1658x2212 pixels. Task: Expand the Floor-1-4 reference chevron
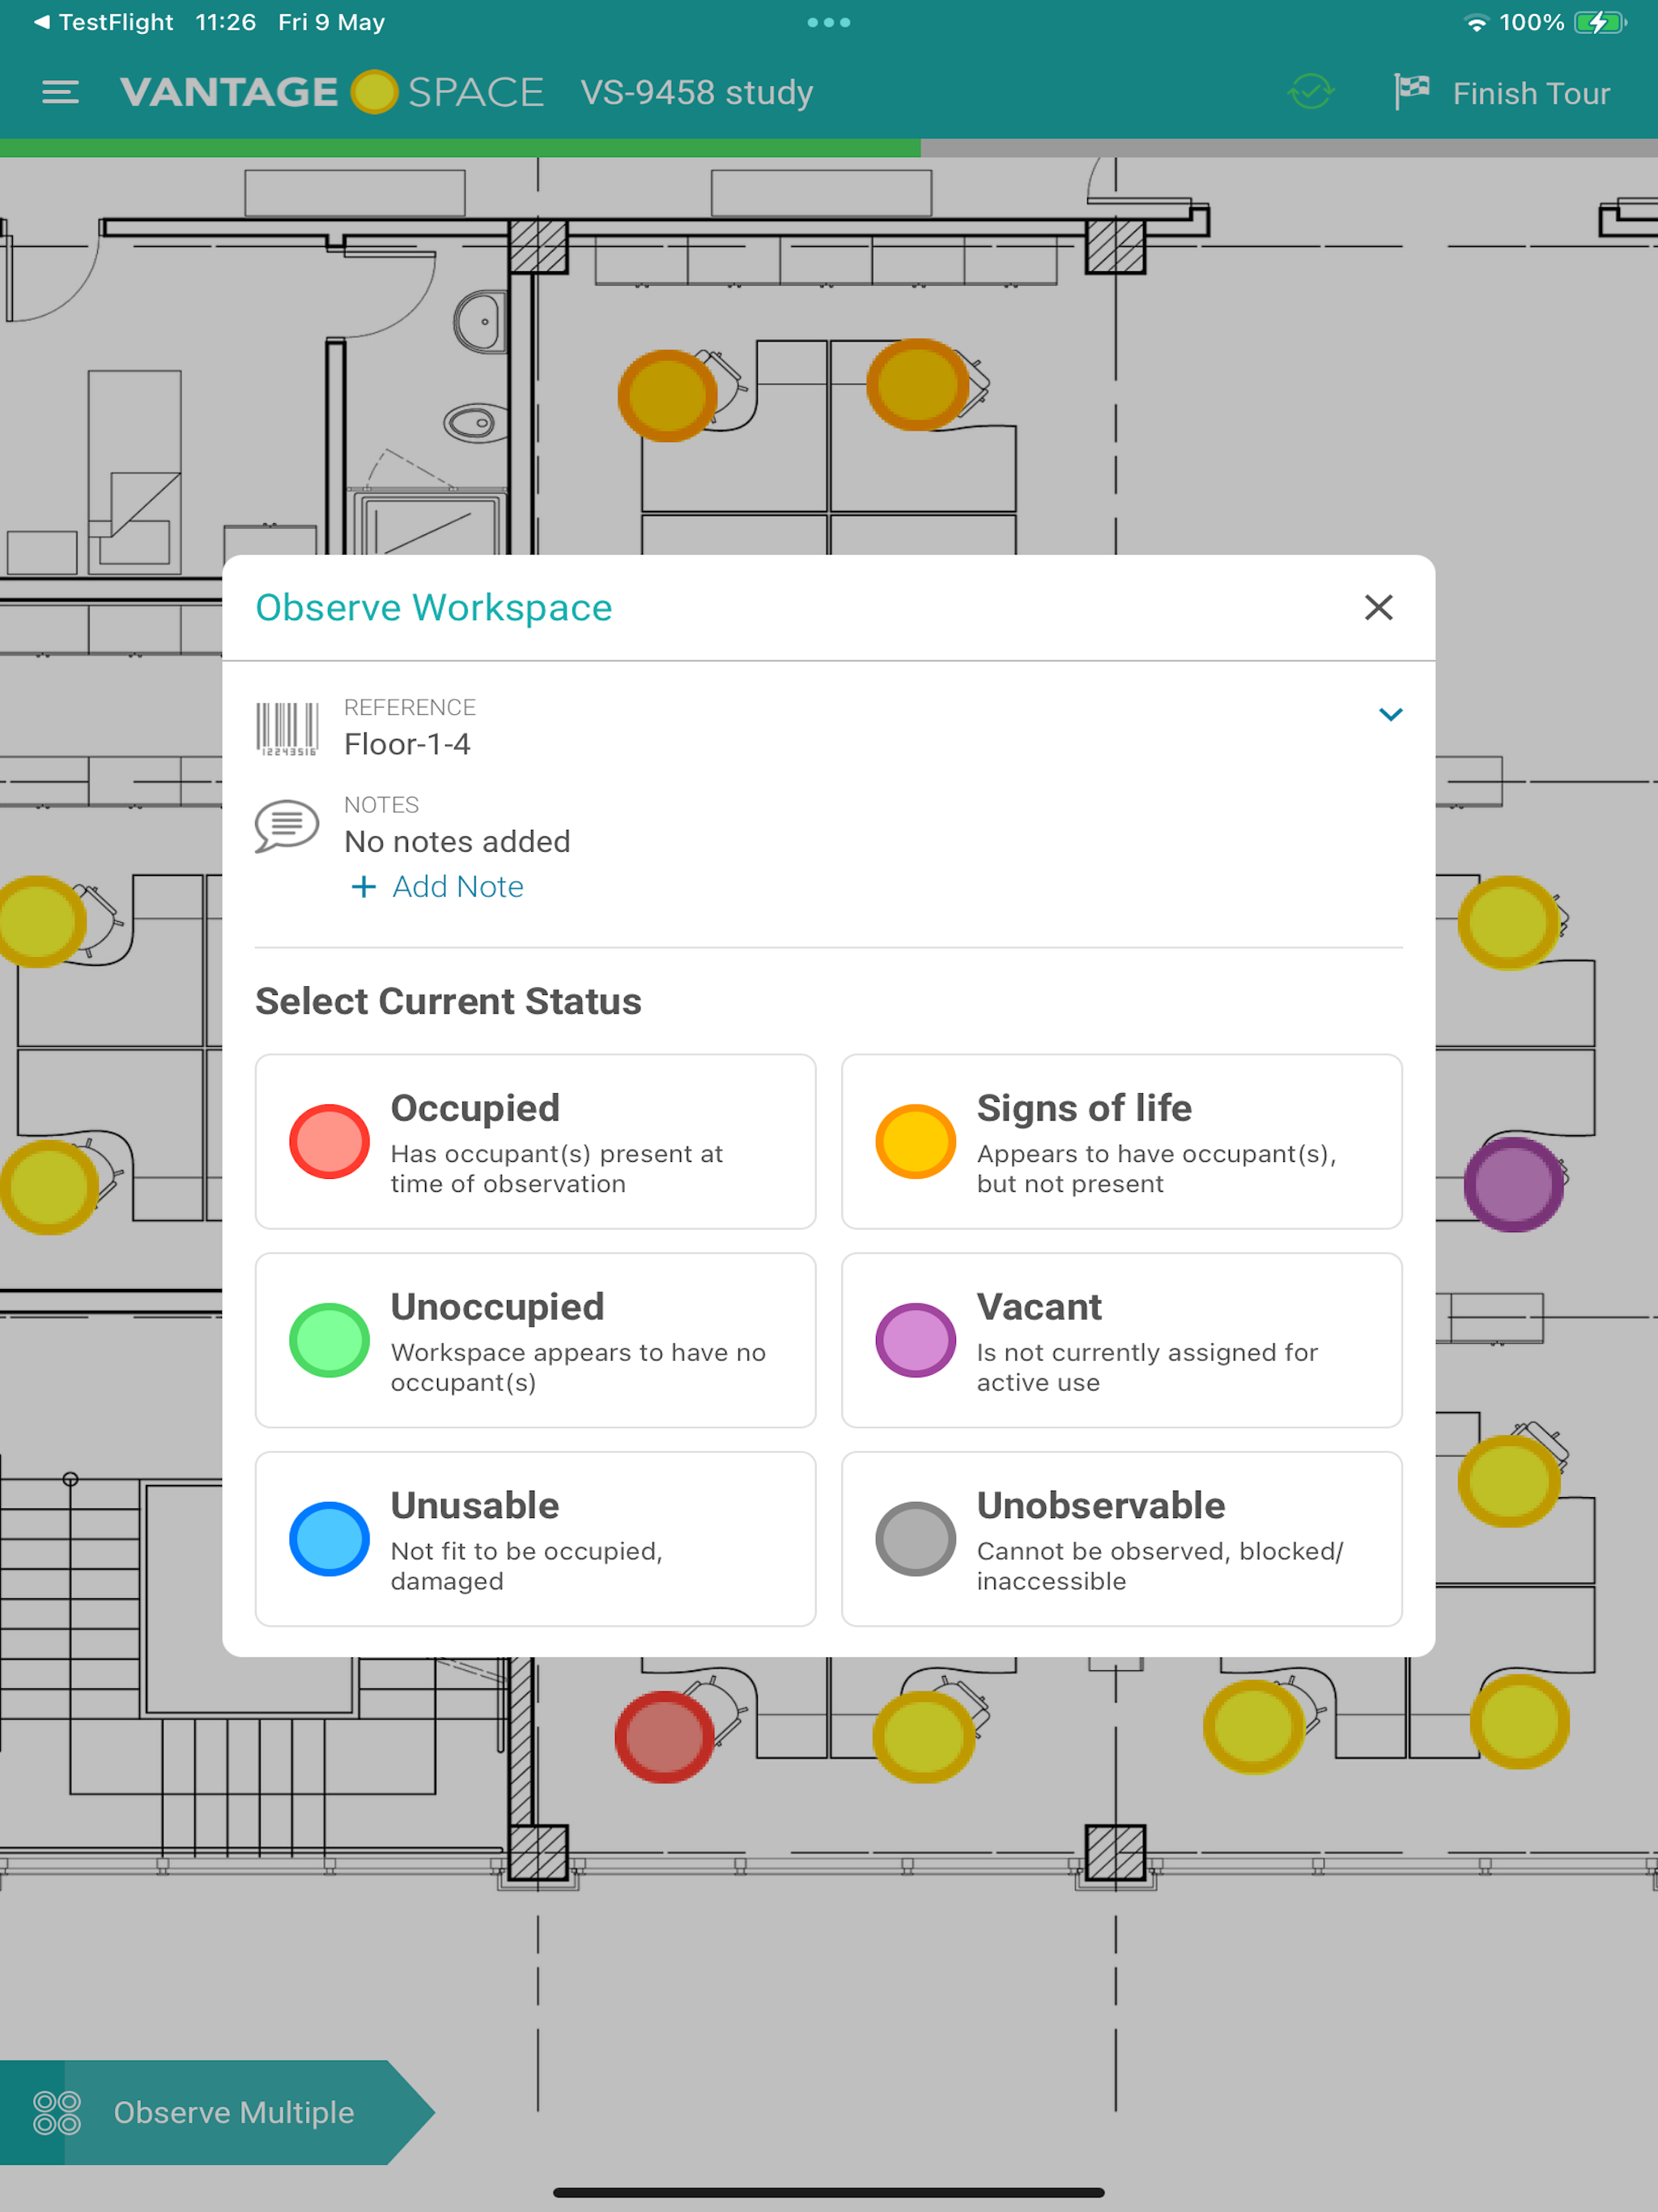click(1390, 714)
